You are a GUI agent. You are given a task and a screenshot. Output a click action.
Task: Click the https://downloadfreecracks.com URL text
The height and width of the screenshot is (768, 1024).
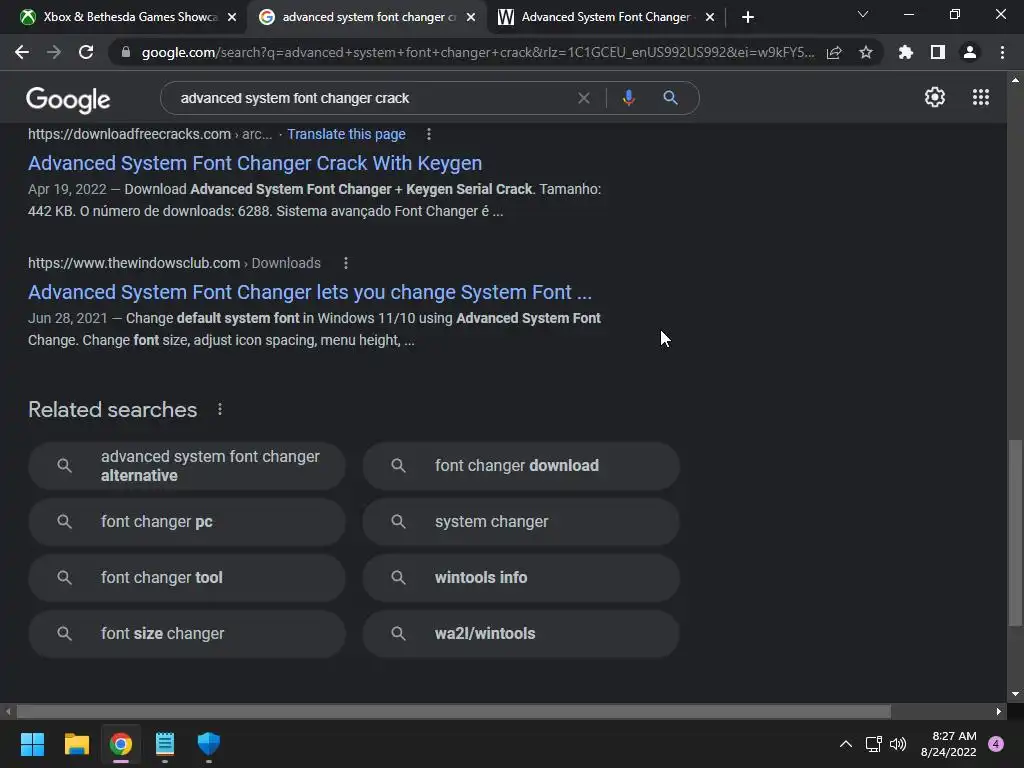tap(129, 134)
